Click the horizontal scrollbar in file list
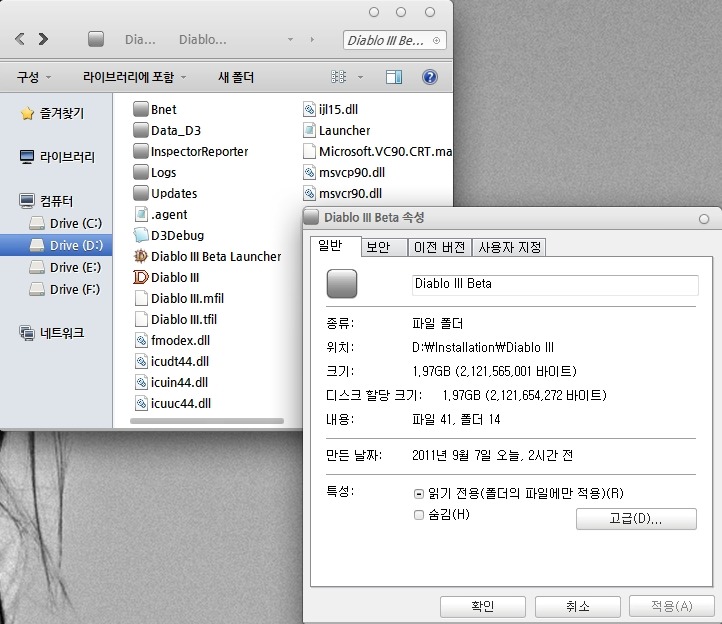Image resolution: width=722 pixels, height=624 pixels. point(207,420)
